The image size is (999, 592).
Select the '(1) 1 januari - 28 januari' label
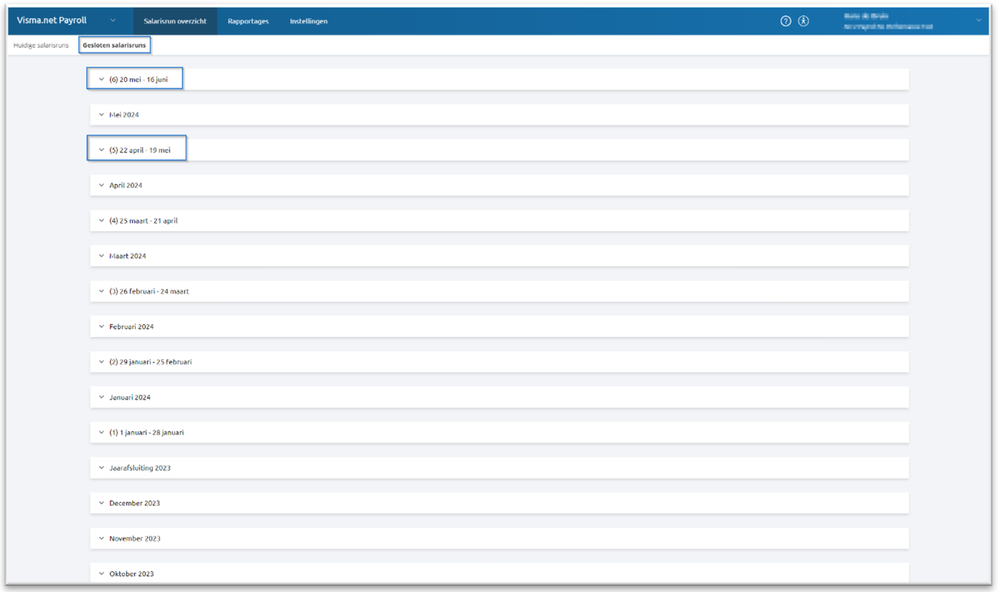point(147,433)
